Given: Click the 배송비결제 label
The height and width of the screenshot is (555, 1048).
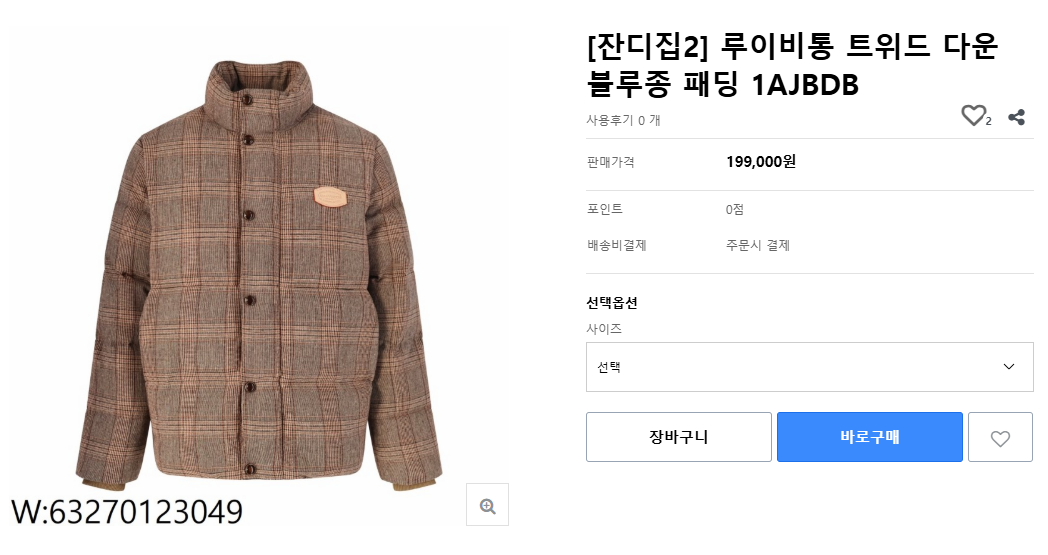Looking at the screenshot, I should point(616,245).
